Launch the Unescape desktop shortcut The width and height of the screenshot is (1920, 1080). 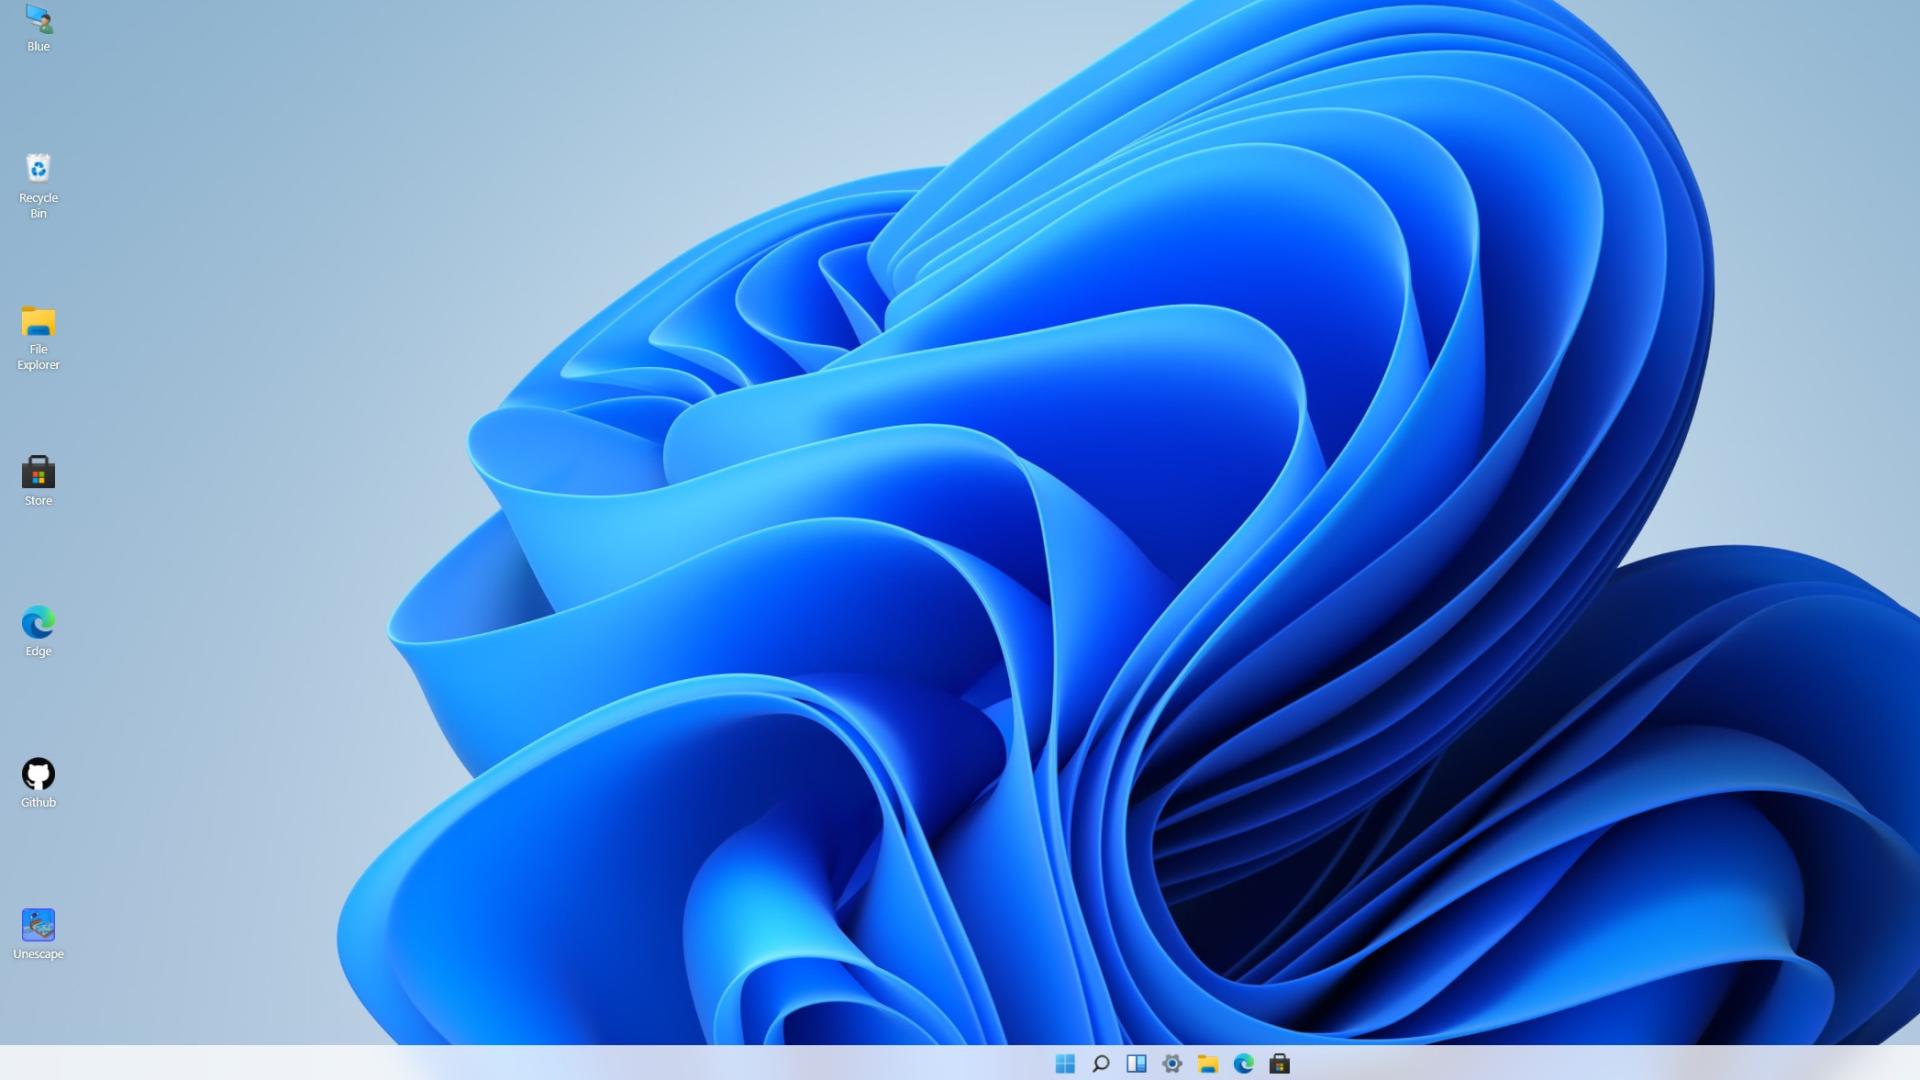pyautogui.click(x=38, y=925)
